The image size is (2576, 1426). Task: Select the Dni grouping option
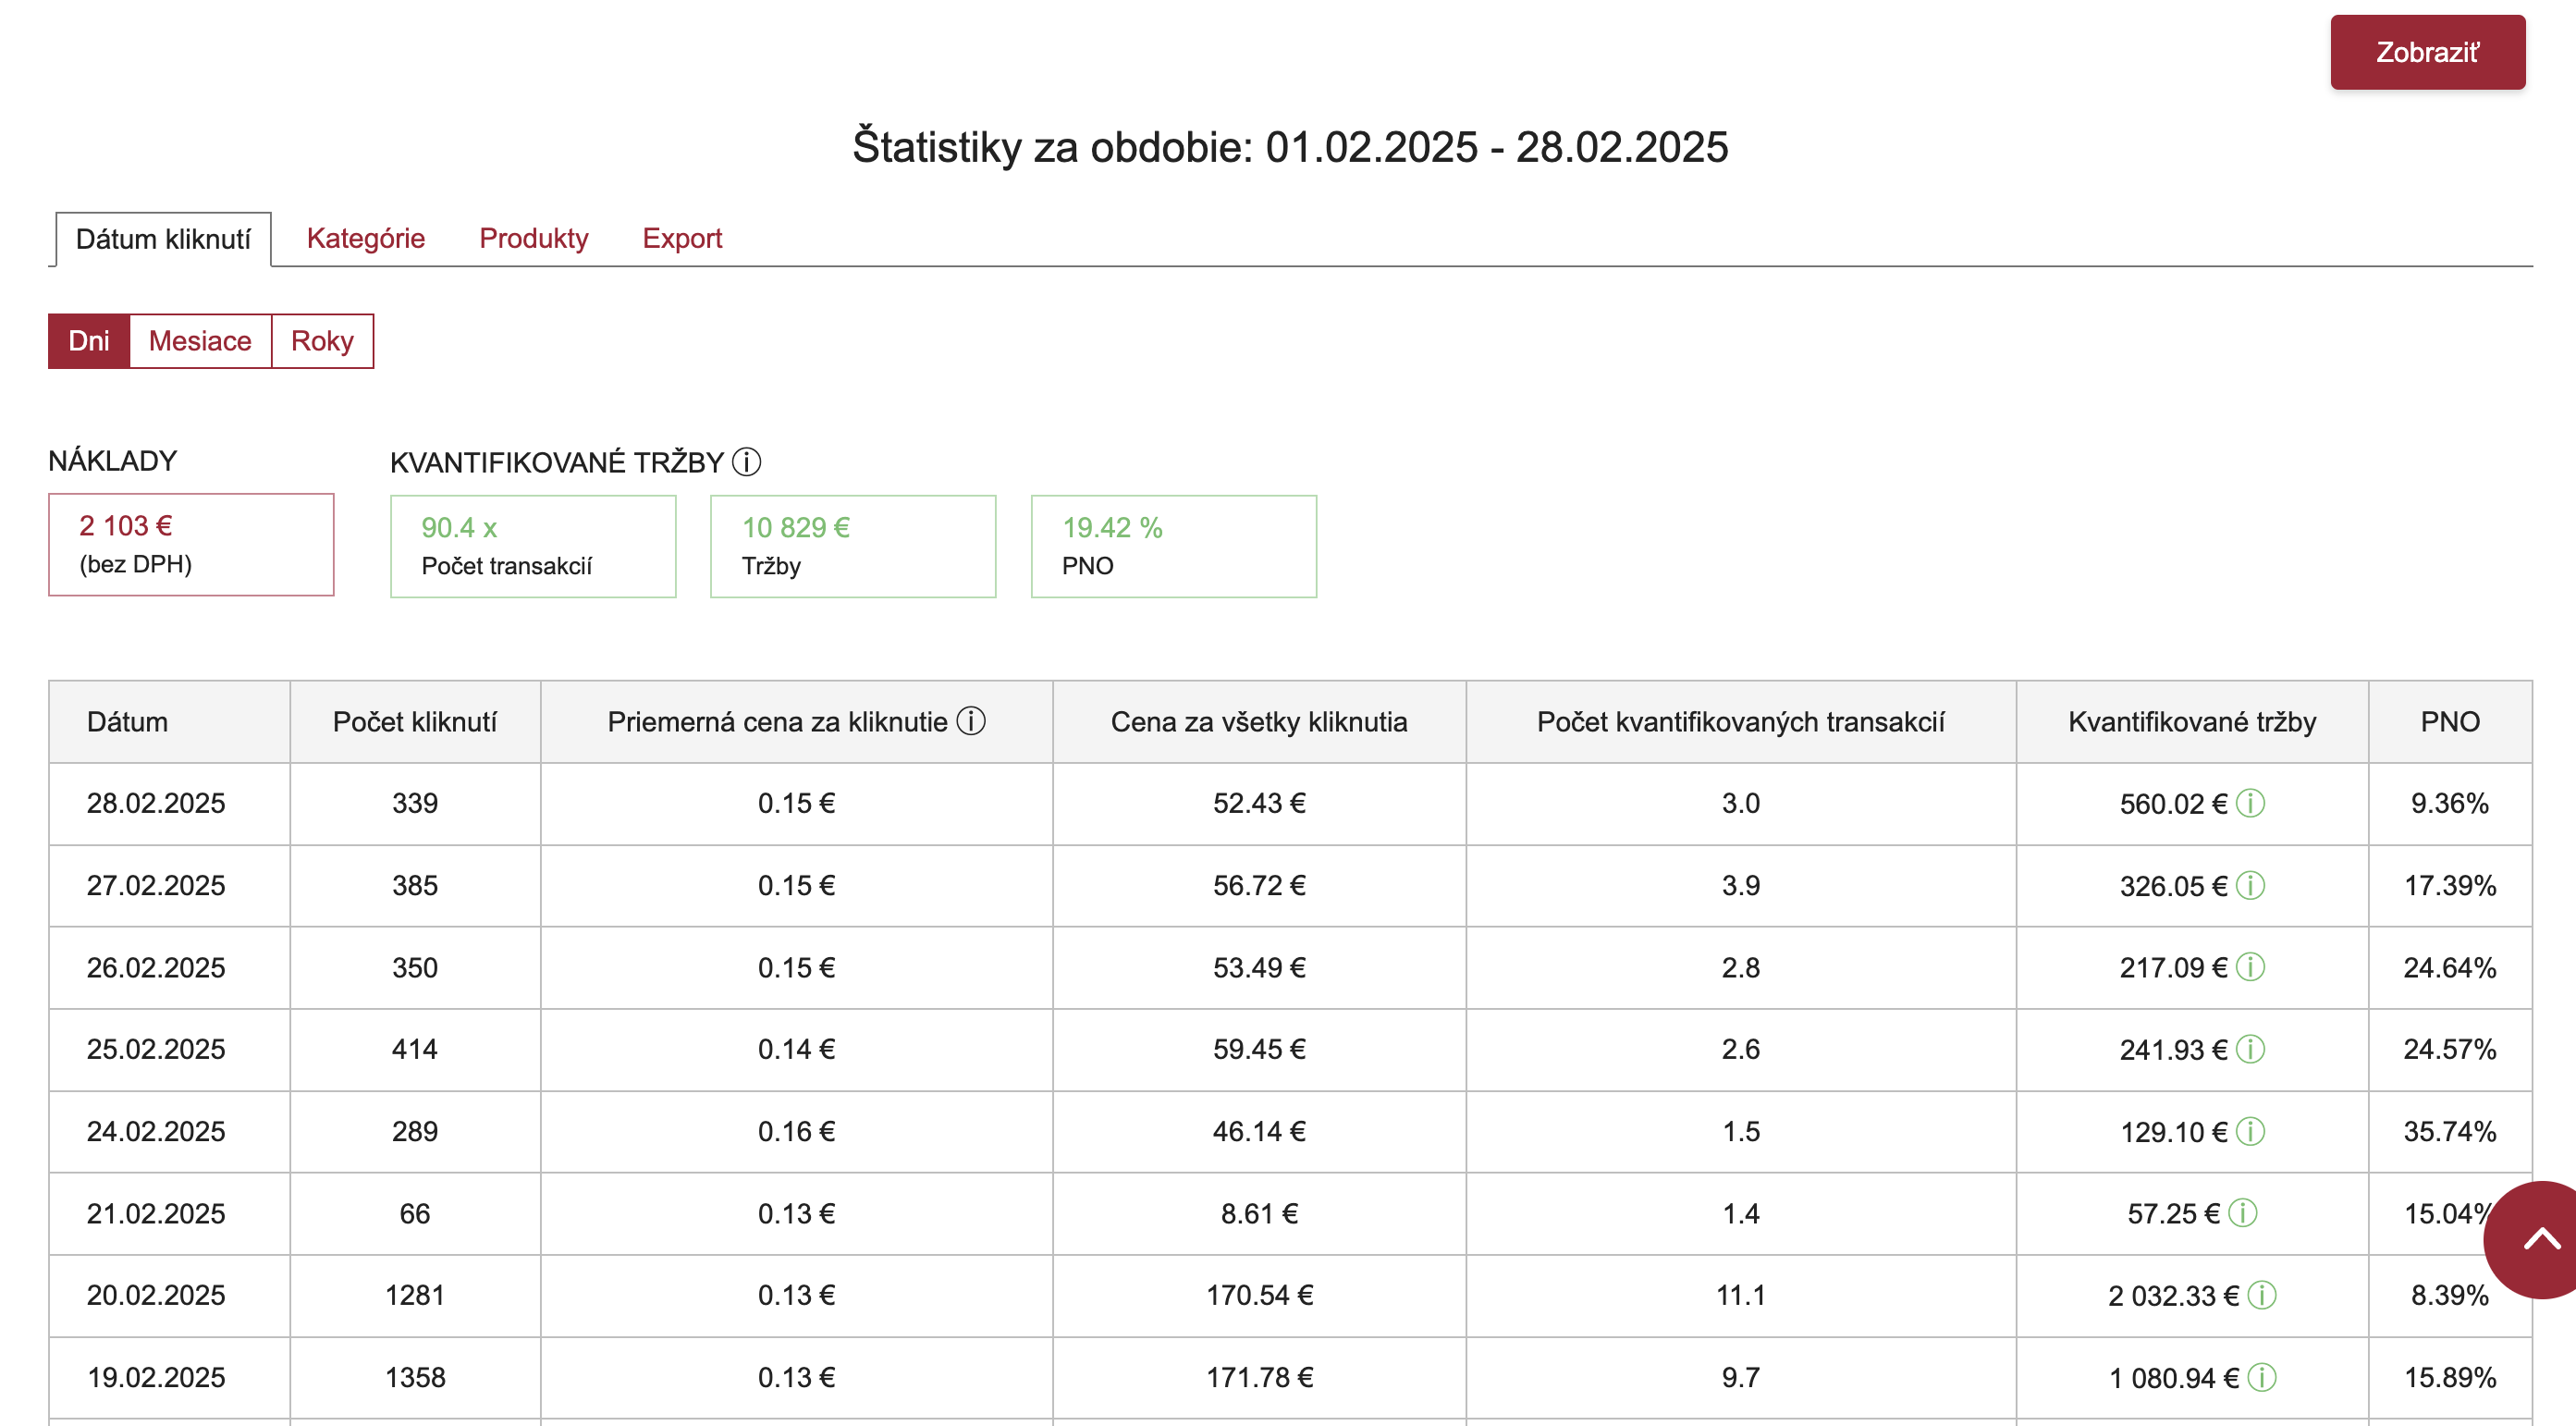[89, 341]
